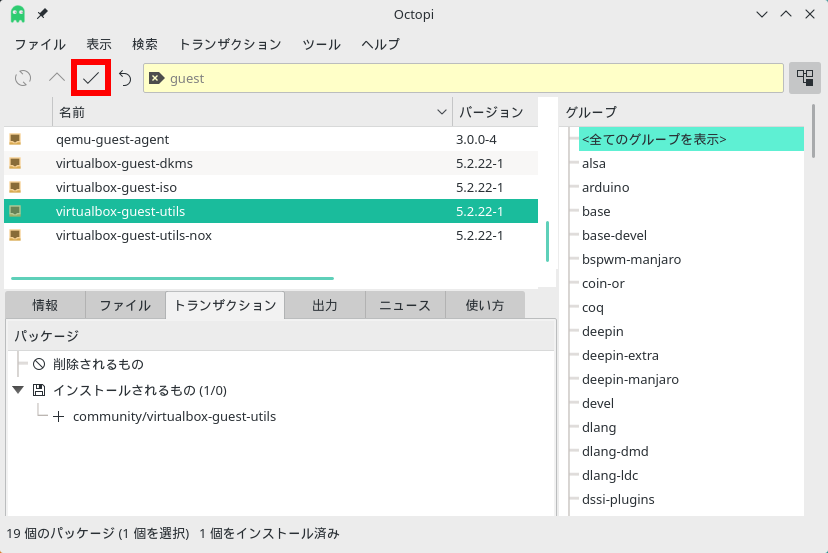Cancel transaction with the undo arrow icon
This screenshot has width=828, height=553.
[x=125, y=78]
